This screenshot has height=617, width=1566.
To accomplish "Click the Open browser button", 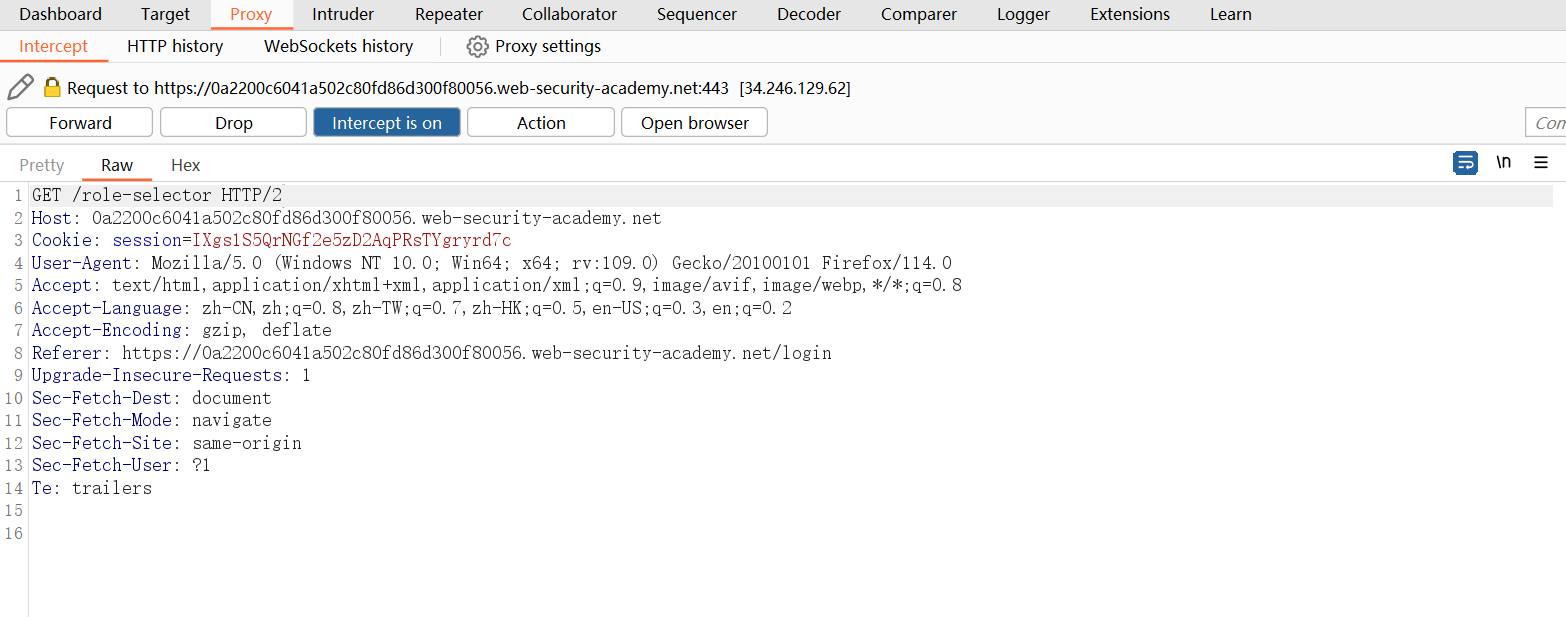I will pyautogui.click(x=694, y=123).
